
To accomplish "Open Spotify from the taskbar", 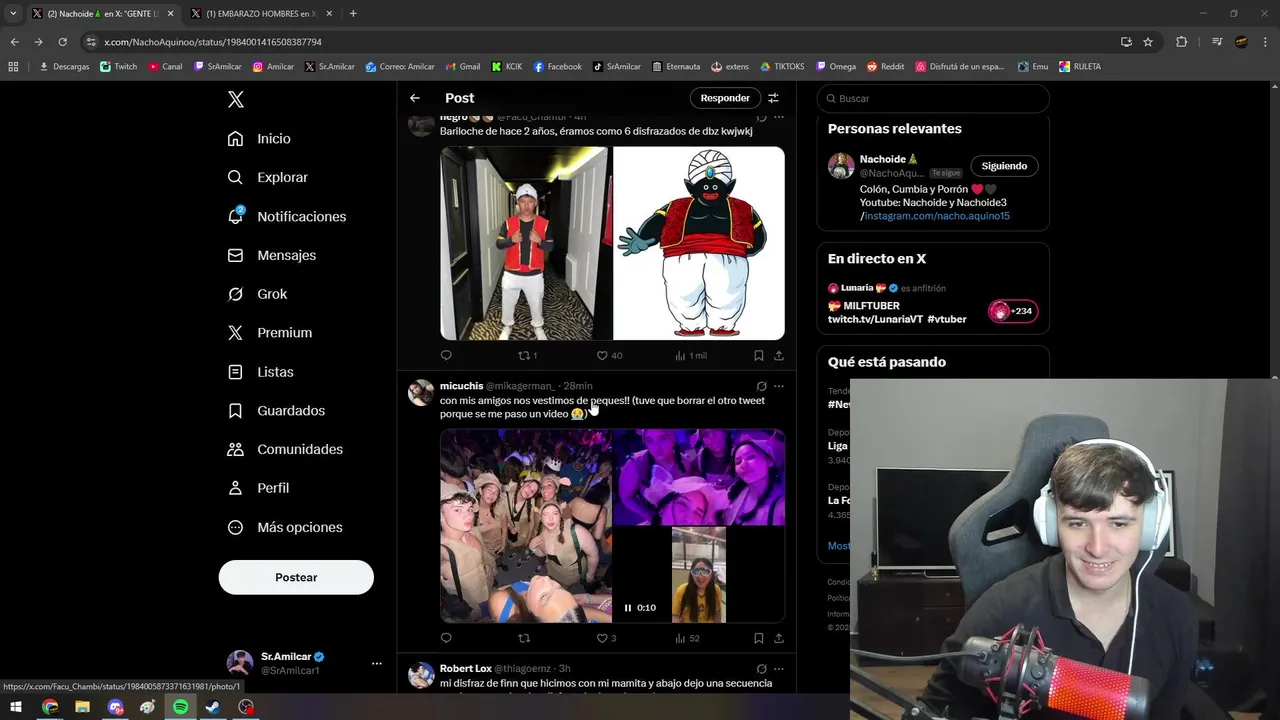I will [180, 707].
